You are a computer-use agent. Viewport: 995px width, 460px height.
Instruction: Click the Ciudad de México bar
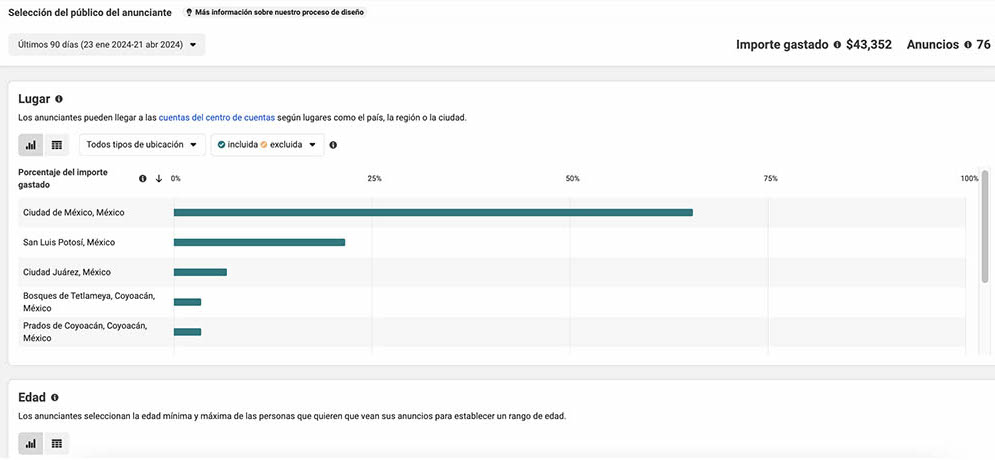pyautogui.click(x=433, y=213)
